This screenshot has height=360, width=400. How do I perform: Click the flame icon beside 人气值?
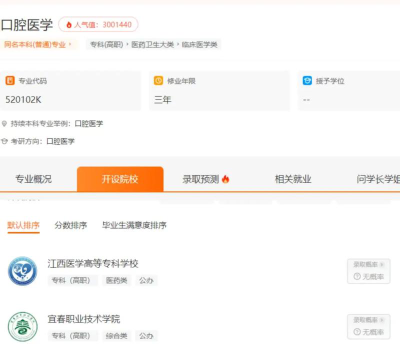pyautogui.click(x=69, y=25)
